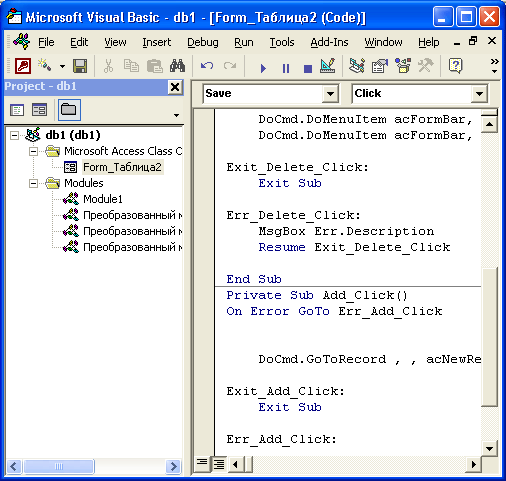Image resolution: width=506 pixels, height=481 pixels.
Task: Run the Sub with the play icon
Action: [x=263, y=68]
